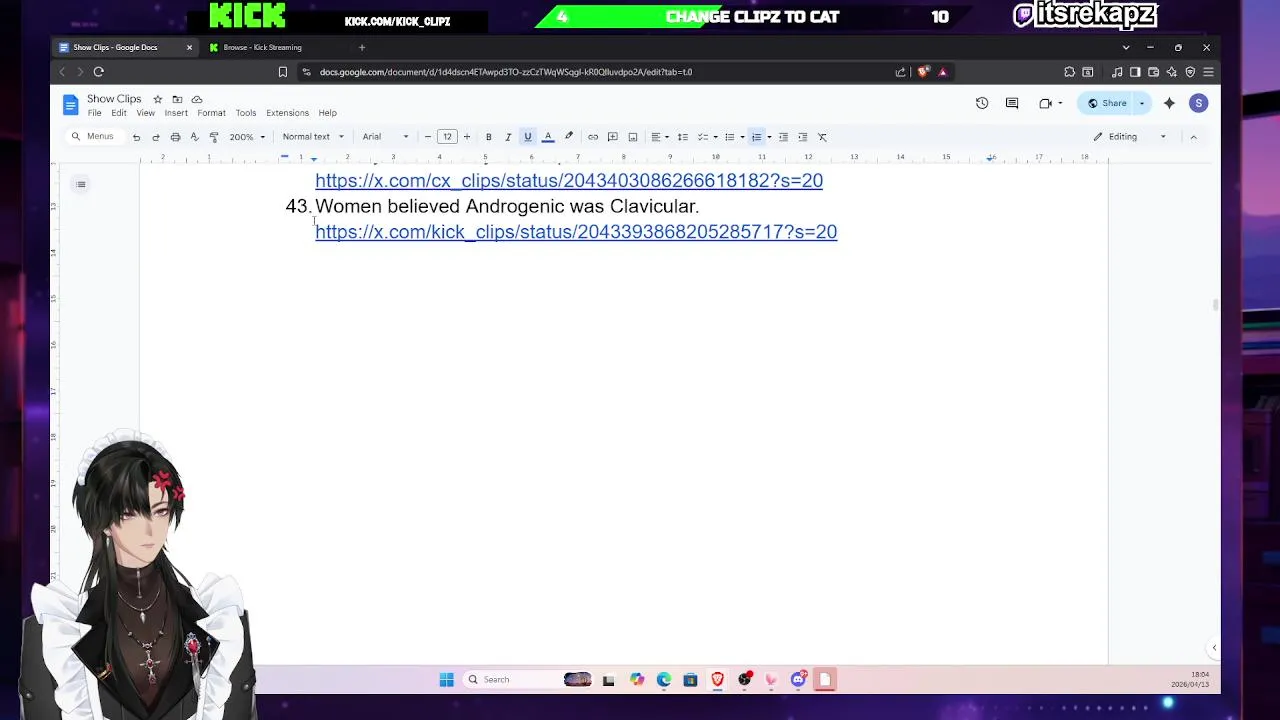Open the Arial font dropdown
Image resolution: width=1280 pixels, height=720 pixels.
(385, 137)
